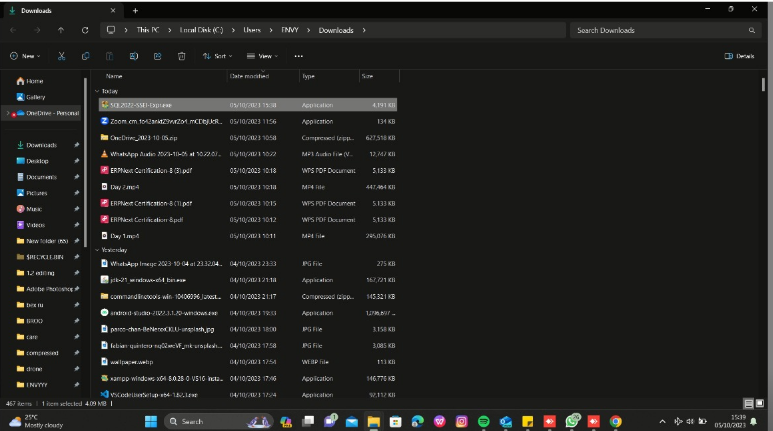Click the Windows Start button
The height and width of the screenshot is (431, 773).
click(152, 422)
